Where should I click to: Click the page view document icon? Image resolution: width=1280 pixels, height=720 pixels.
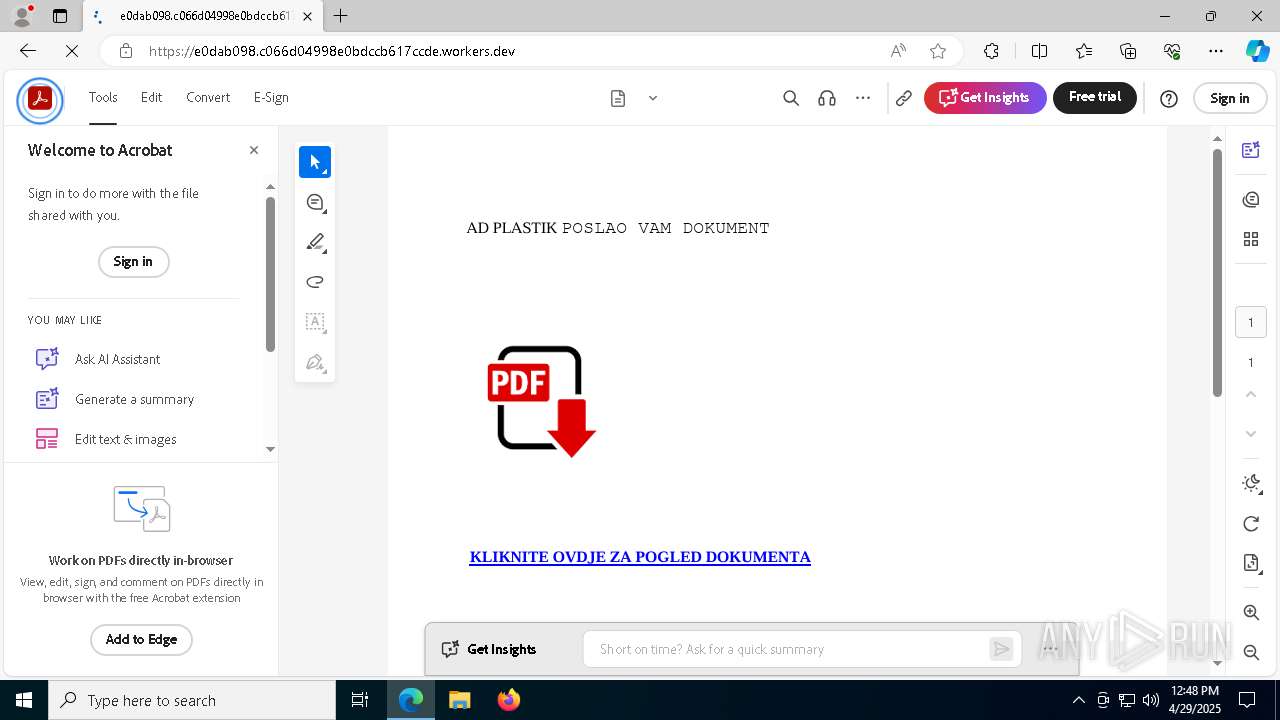tap(618, 98)
